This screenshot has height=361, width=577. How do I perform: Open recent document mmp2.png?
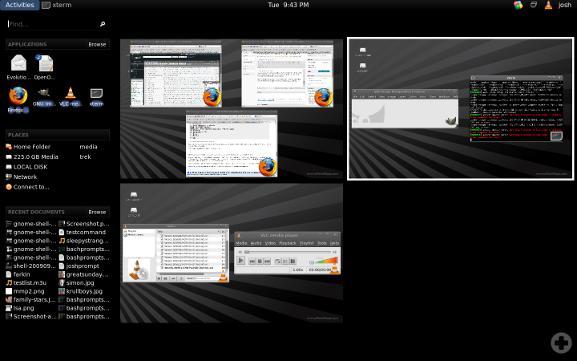point(25,291)
